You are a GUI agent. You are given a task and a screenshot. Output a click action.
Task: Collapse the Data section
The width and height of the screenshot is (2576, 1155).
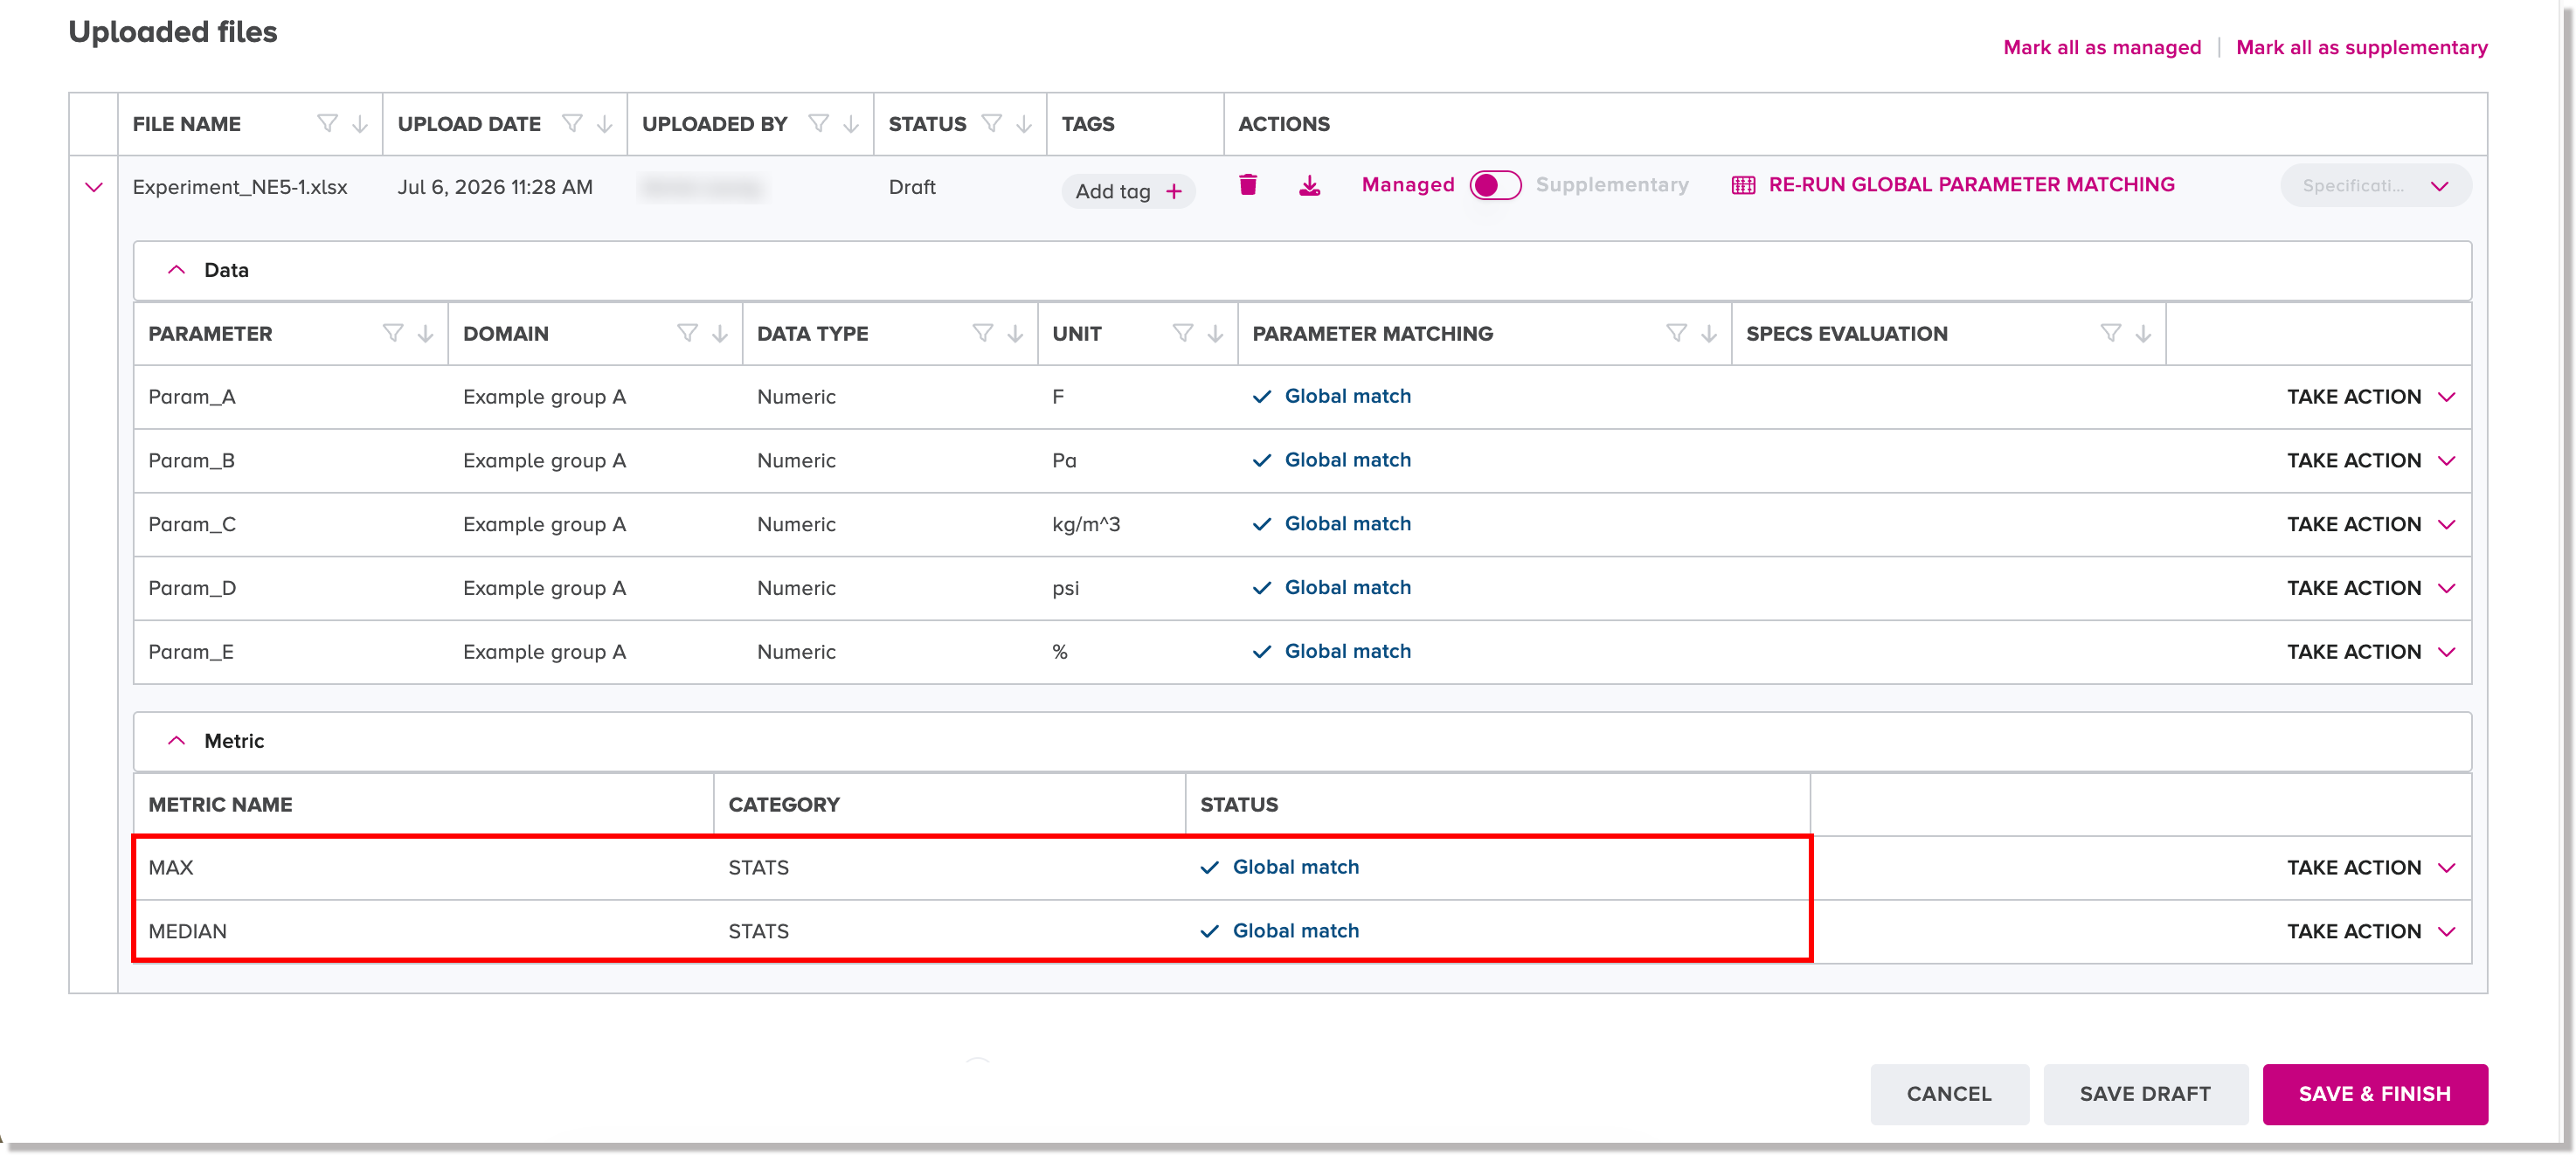176,270
